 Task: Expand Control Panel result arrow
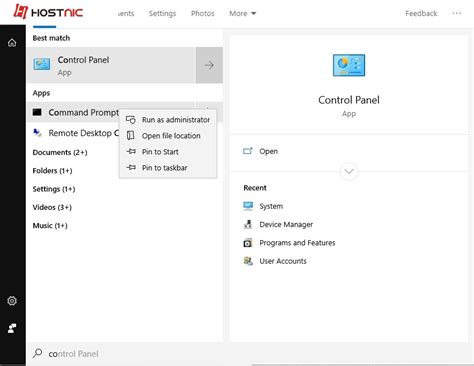[209, 65]
